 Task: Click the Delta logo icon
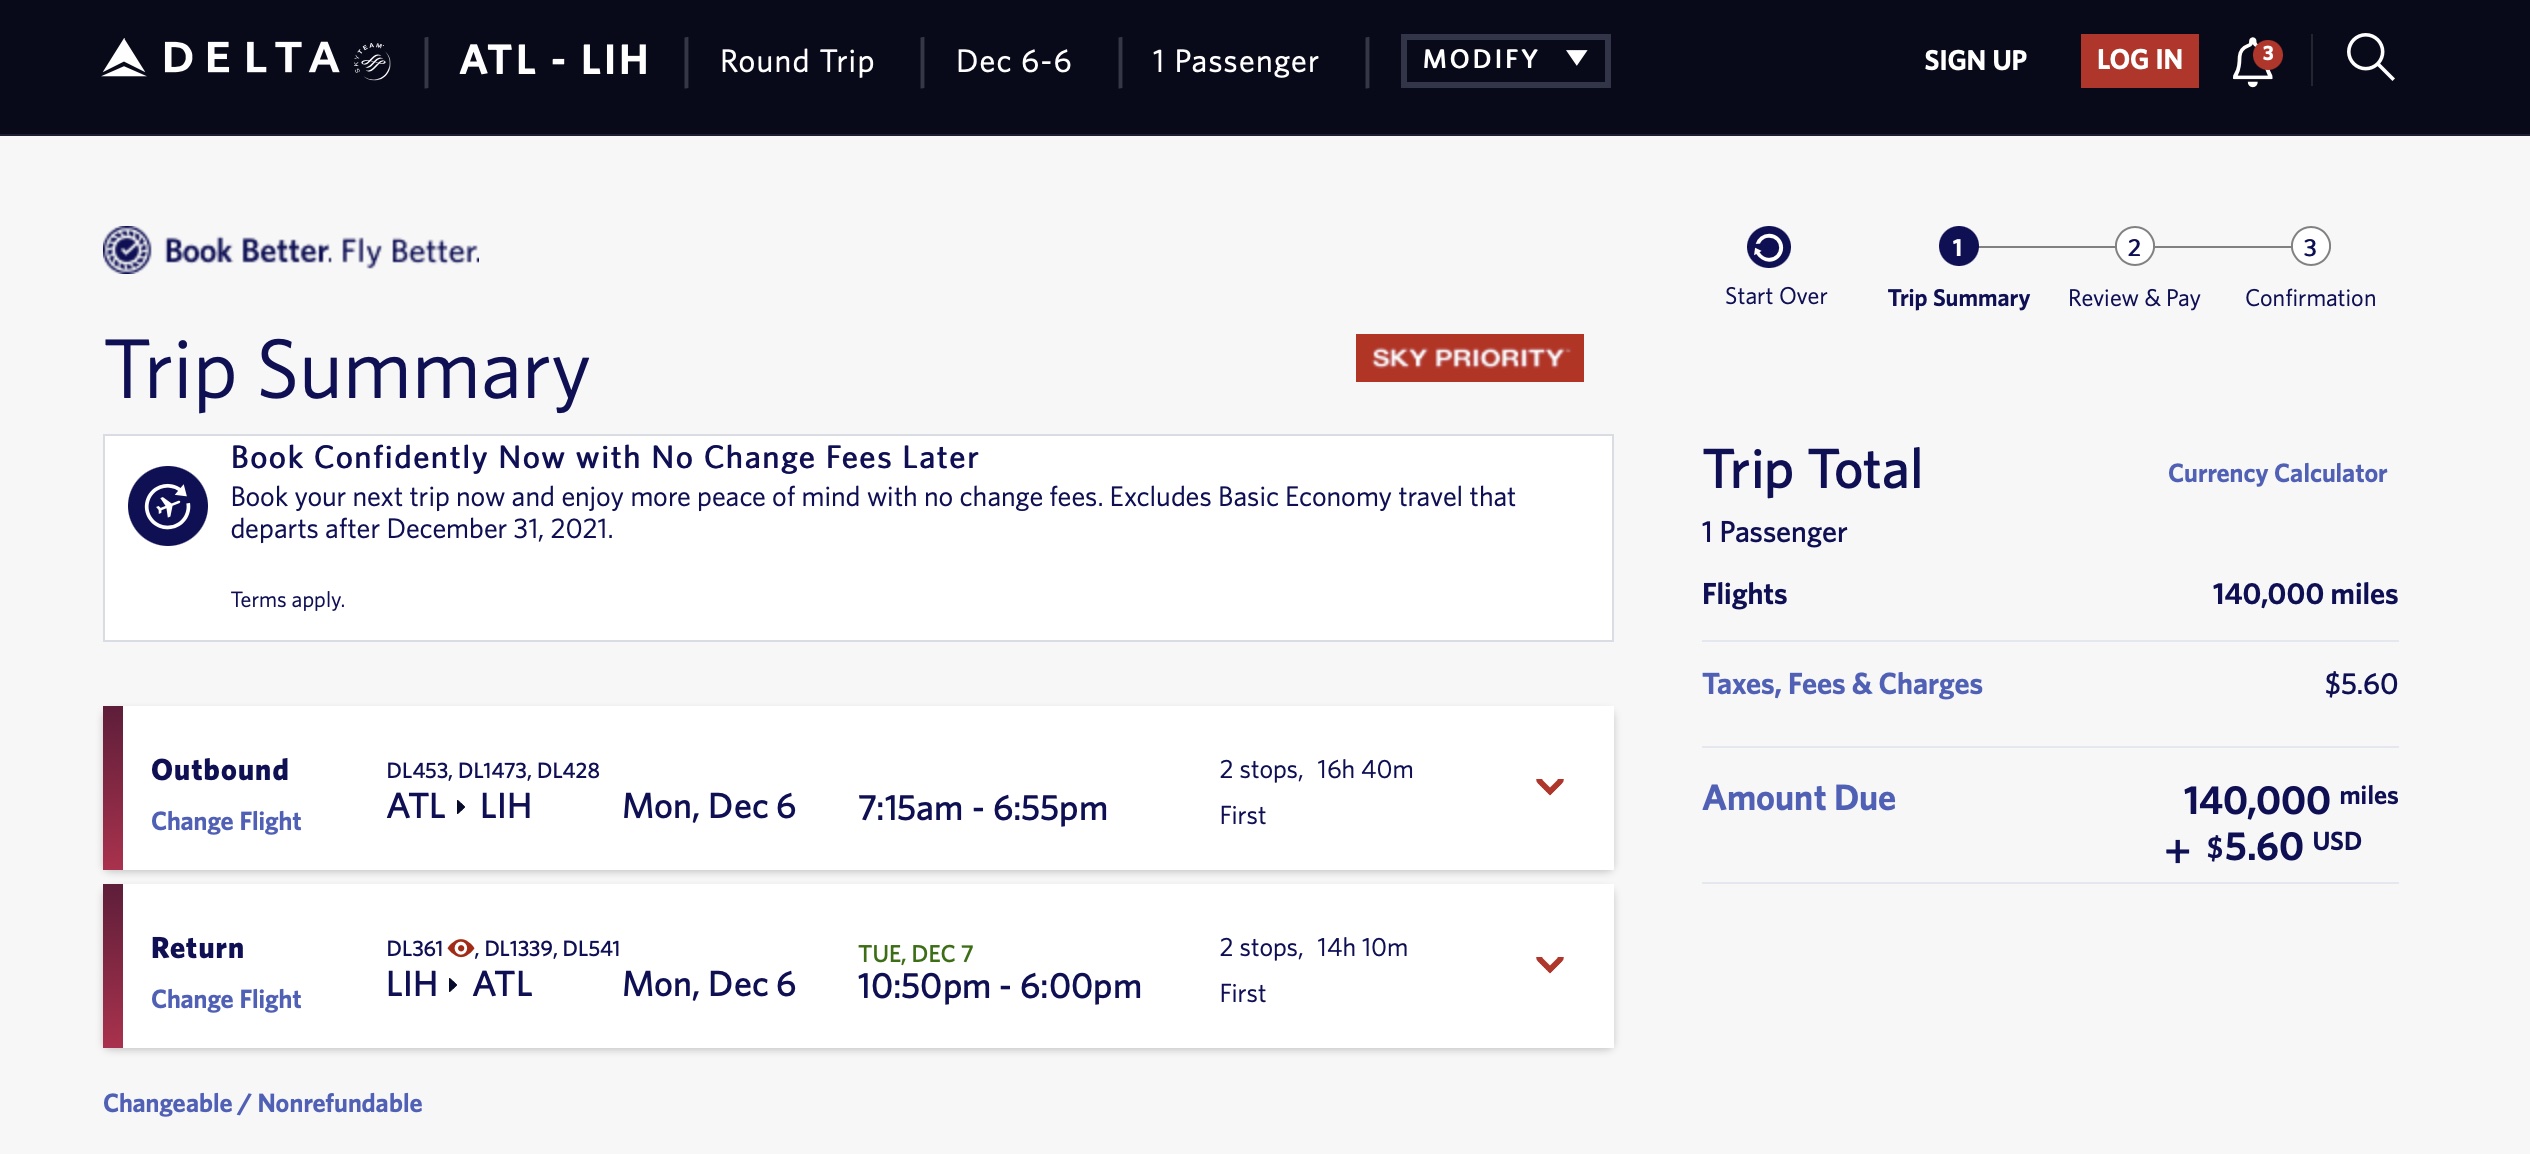point(124,58)
